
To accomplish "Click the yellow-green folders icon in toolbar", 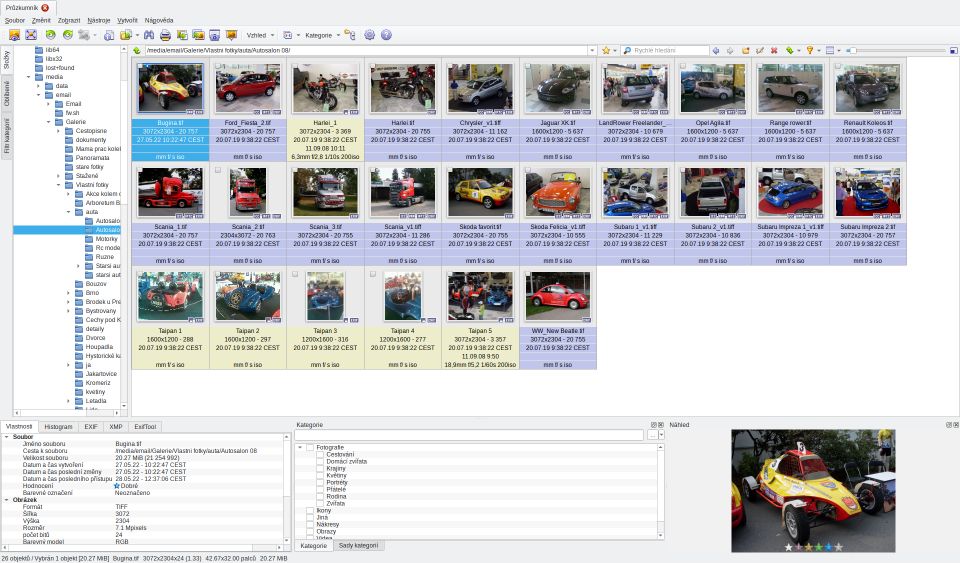I will (x=126, y=35).
